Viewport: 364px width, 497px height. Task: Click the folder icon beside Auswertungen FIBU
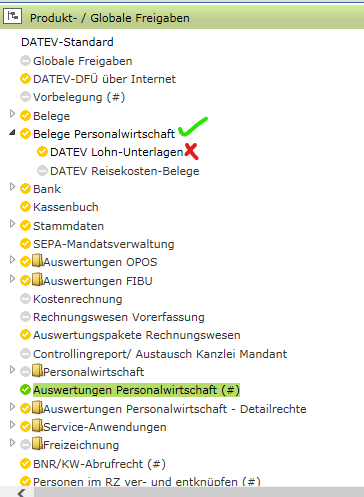click(x=37, y=279)
